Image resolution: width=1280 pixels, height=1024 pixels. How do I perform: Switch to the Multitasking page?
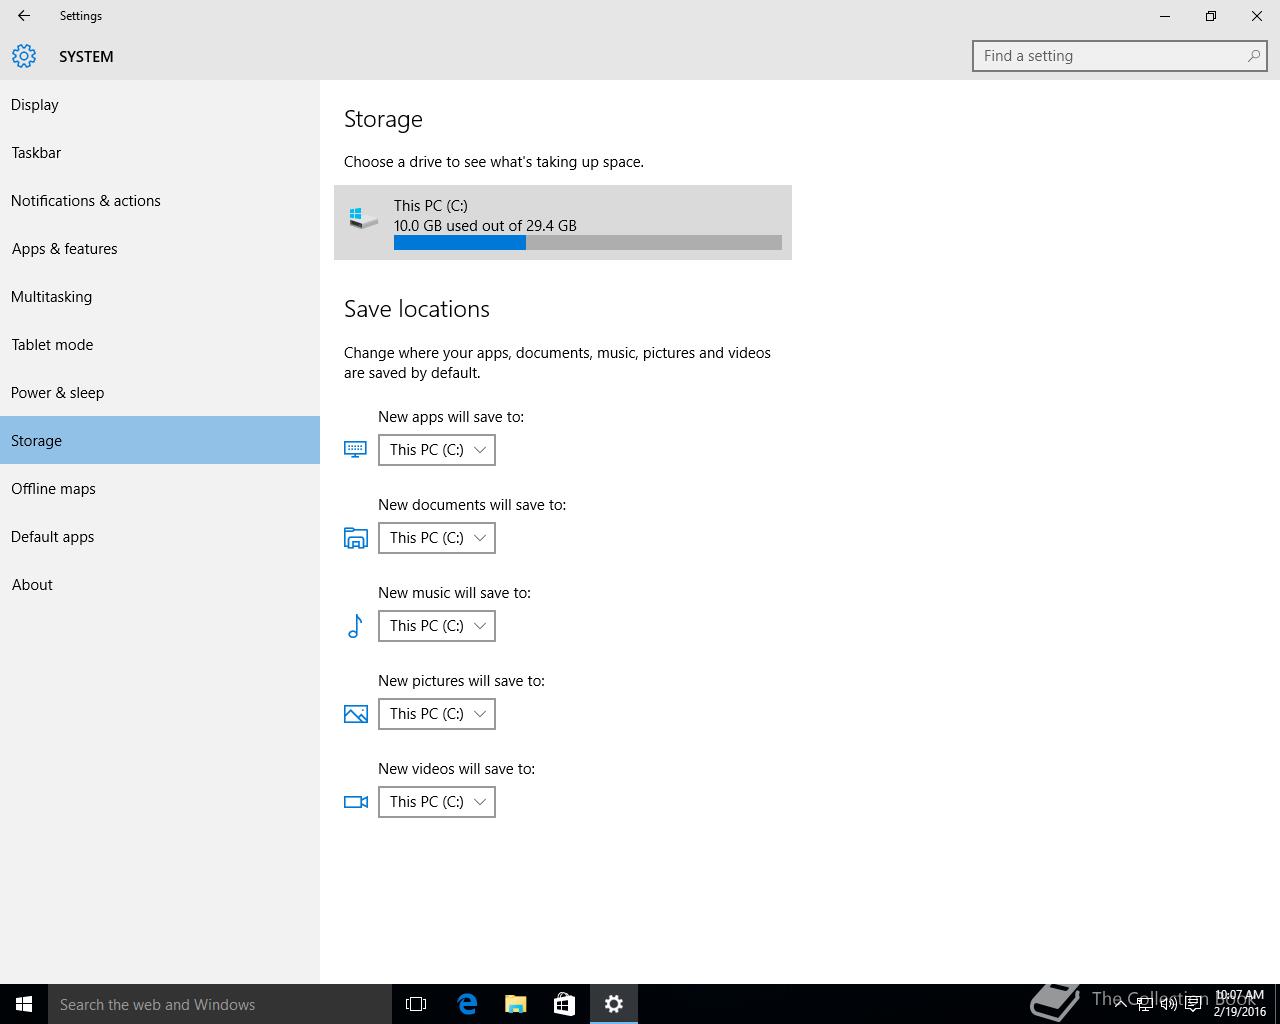(x=160, y=296)
